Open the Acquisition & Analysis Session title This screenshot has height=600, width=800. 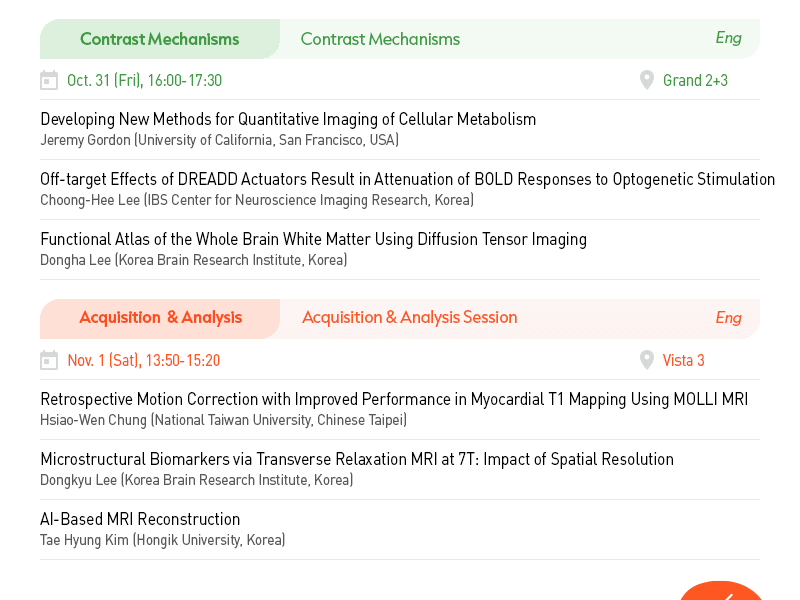click(410, 317)
